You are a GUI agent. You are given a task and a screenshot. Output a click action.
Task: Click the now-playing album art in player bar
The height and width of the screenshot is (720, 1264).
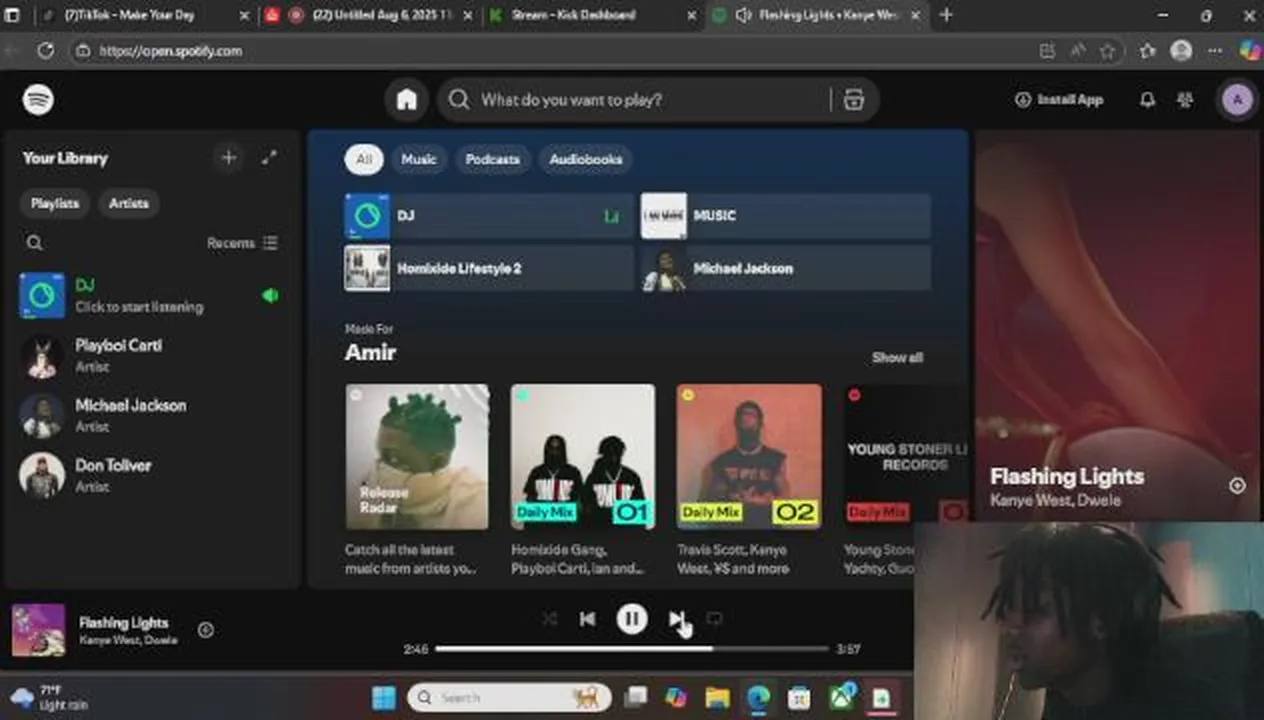click(38, 630)
